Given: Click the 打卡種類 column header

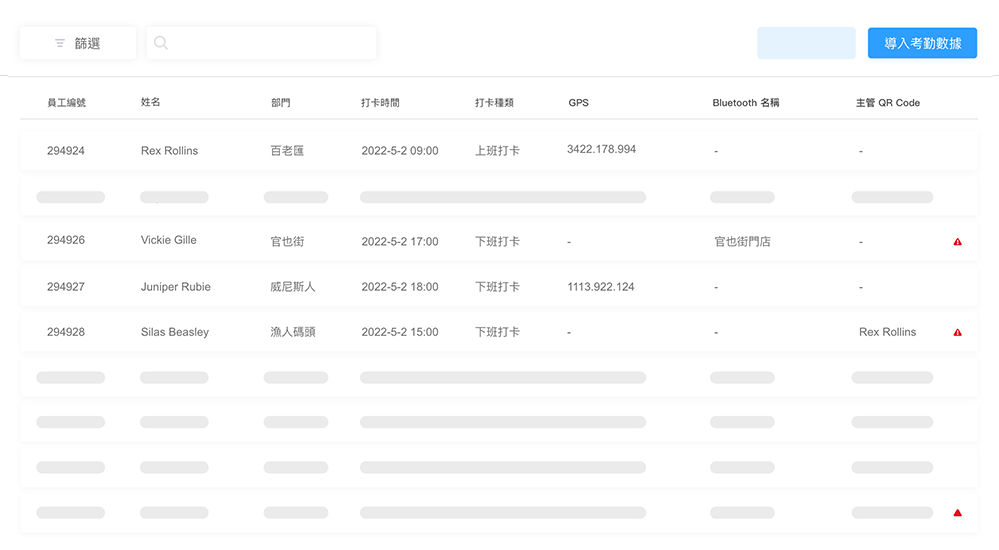Looking at the screenshot, I should (494, 103).
